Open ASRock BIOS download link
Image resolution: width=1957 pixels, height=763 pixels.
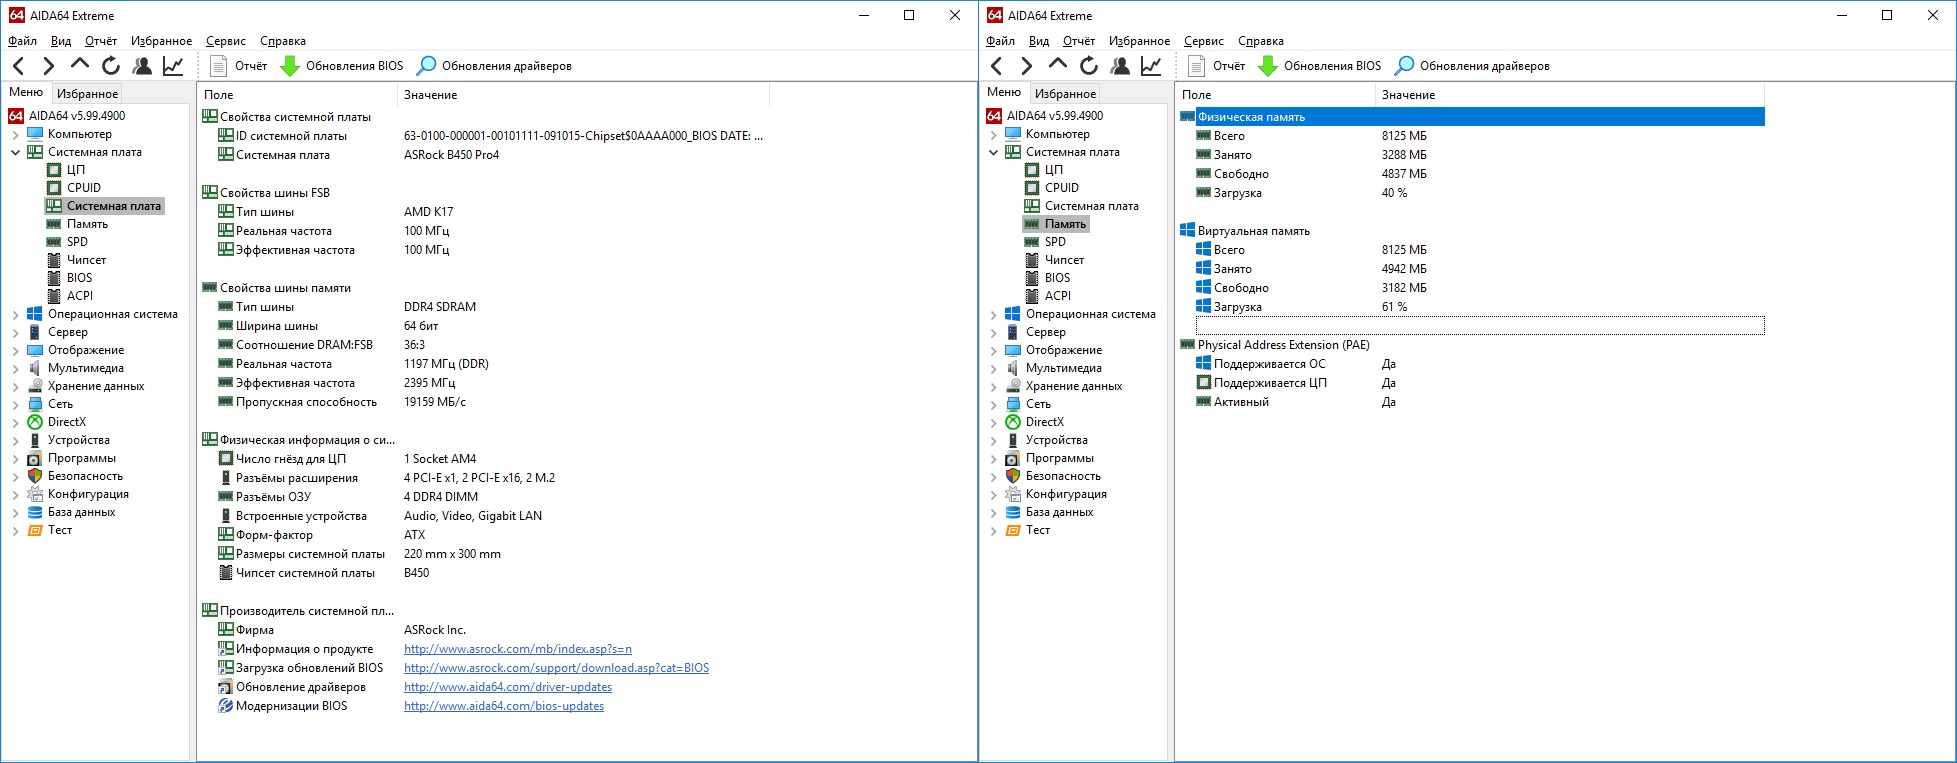556,668
